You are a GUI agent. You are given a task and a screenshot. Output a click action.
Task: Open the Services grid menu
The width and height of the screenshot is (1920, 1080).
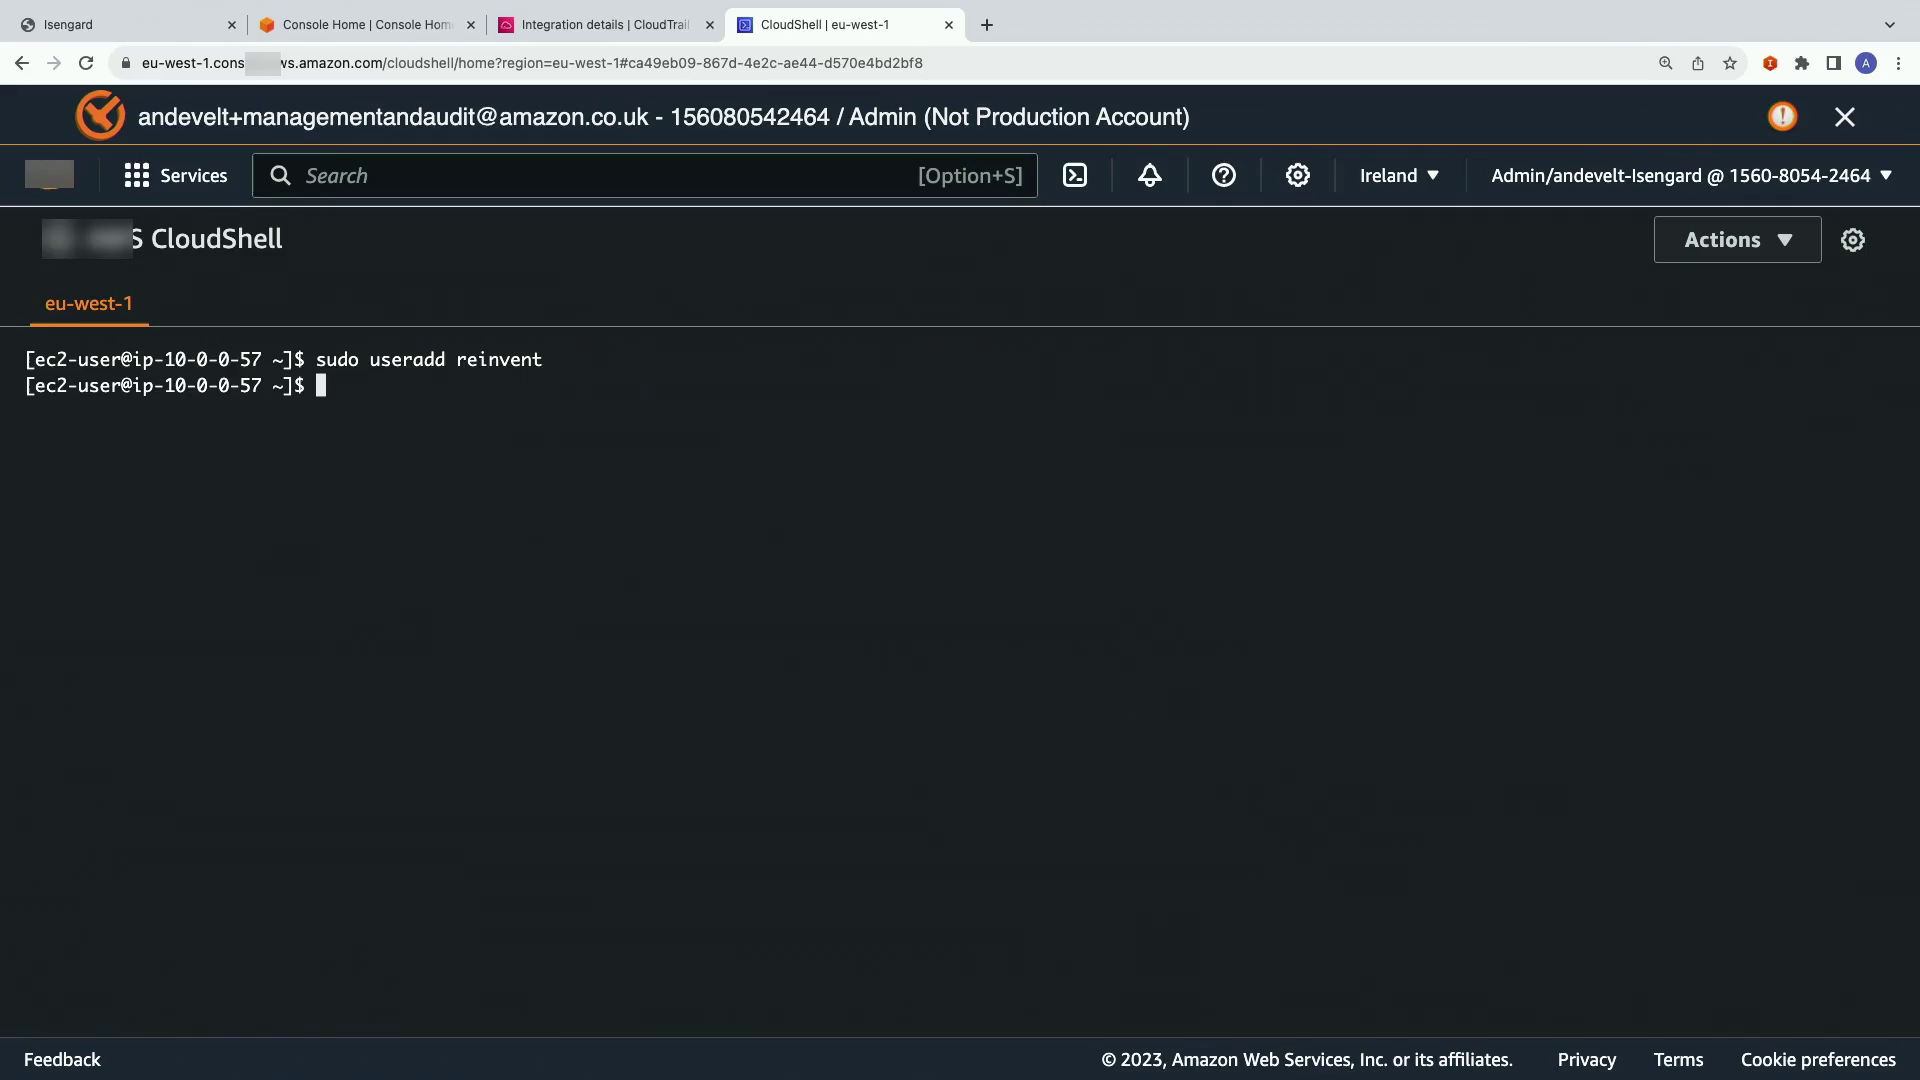[x=137, y=176]
